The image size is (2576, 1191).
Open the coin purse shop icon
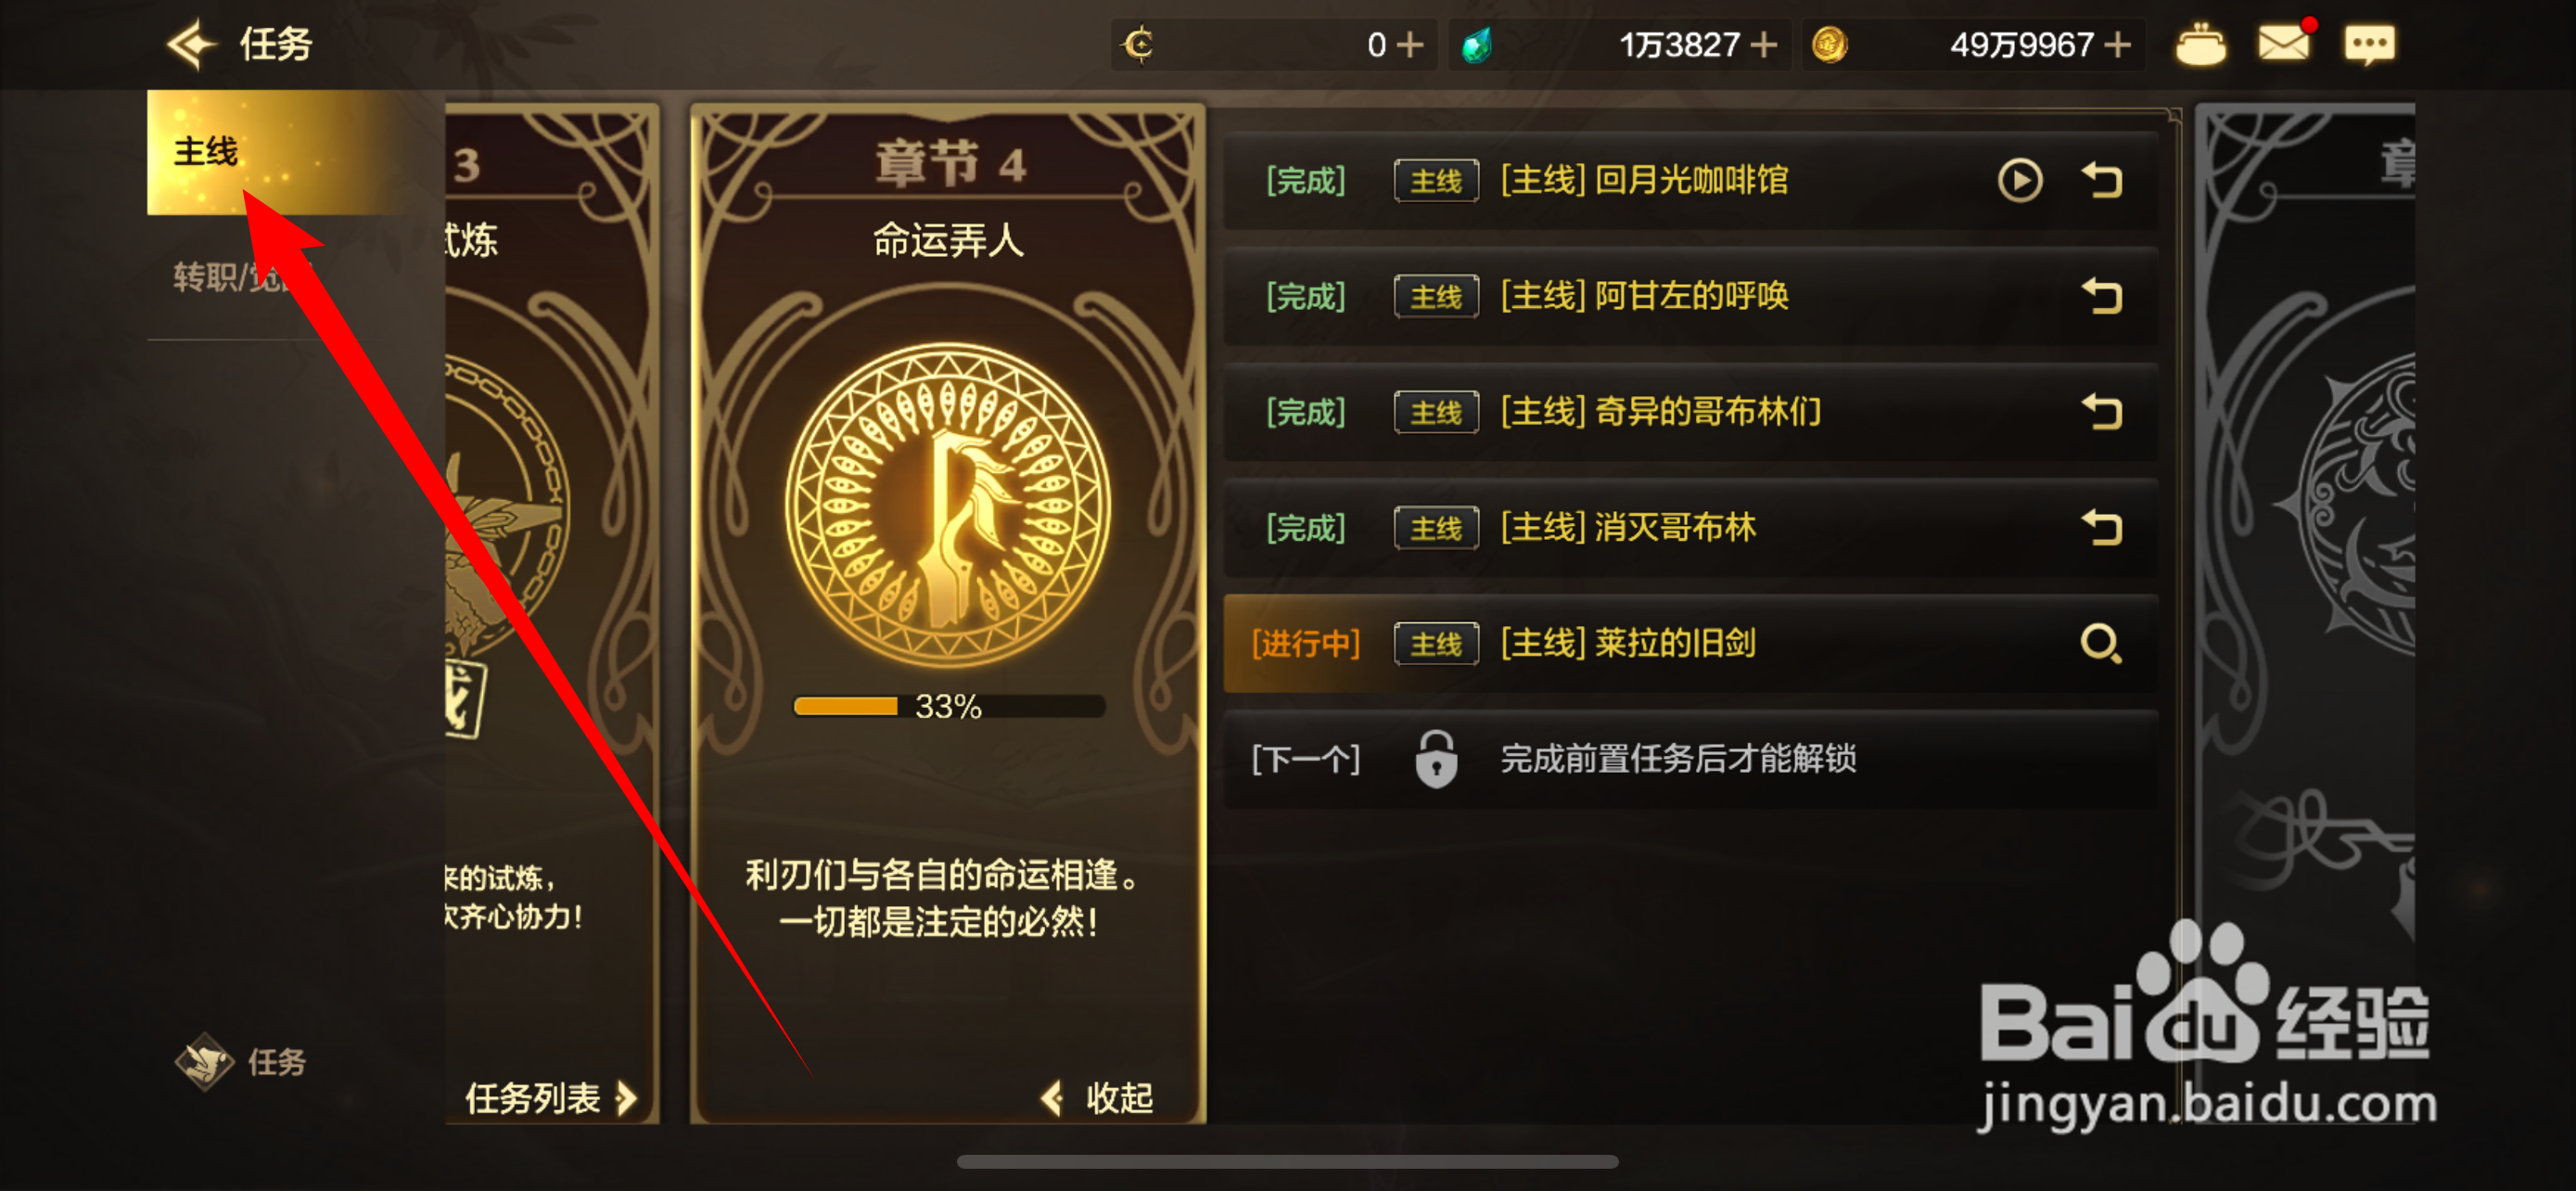2200,45
